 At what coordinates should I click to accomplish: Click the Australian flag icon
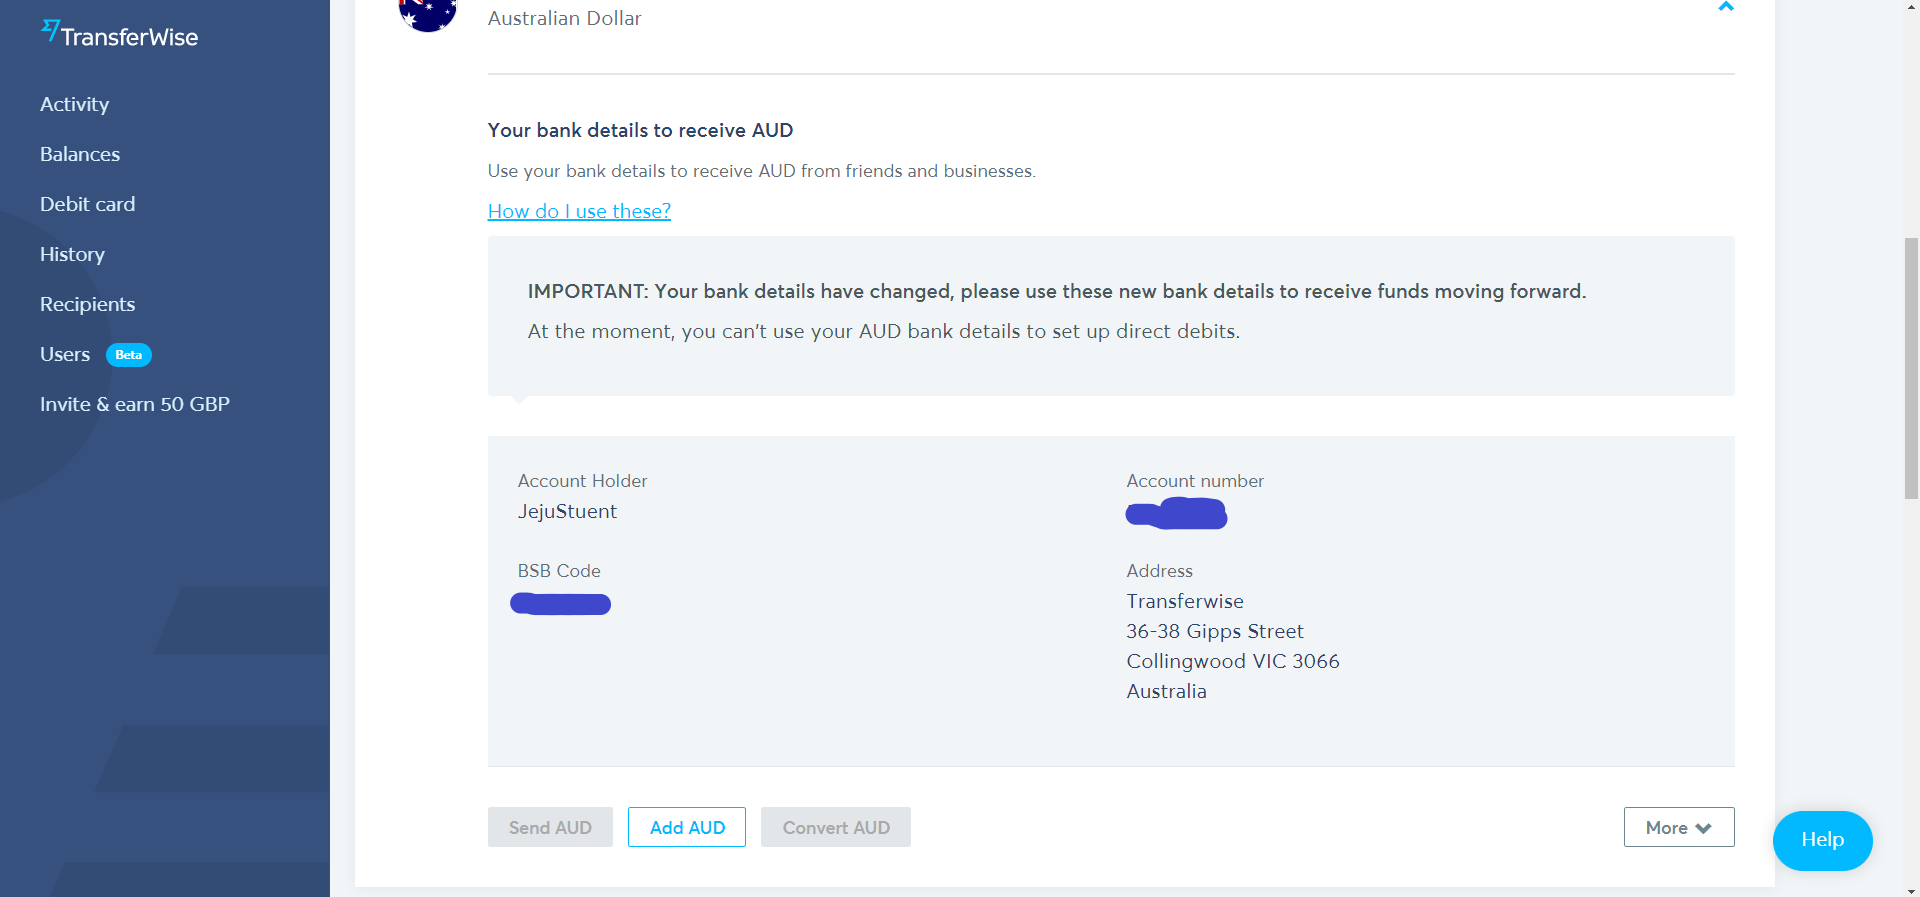pyautogui.click(x=428, y=14)
